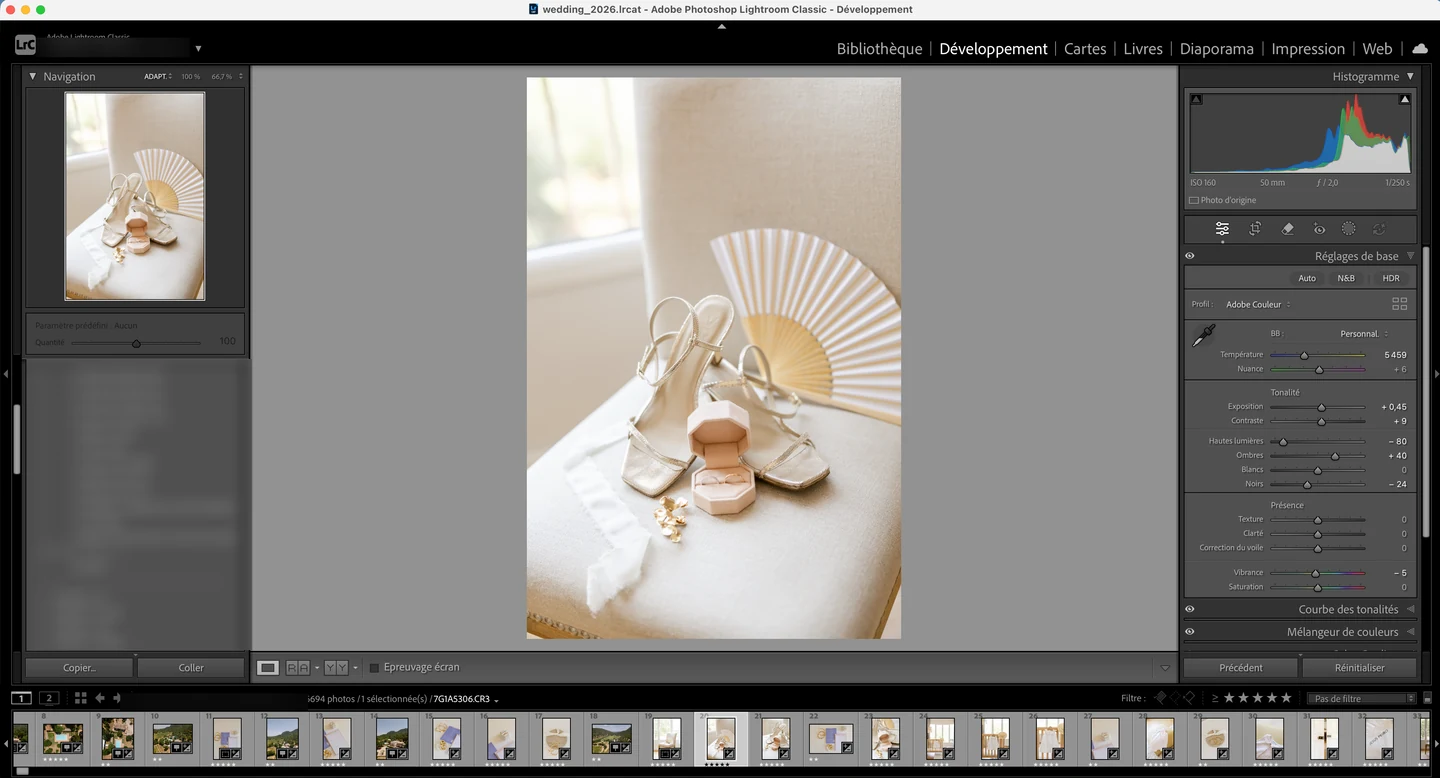Image resolution: width=1440 pixels, height=778 pixels.
Task: Click the rating comparison ≥ symbol
Action: click(x=1215, y=698)
